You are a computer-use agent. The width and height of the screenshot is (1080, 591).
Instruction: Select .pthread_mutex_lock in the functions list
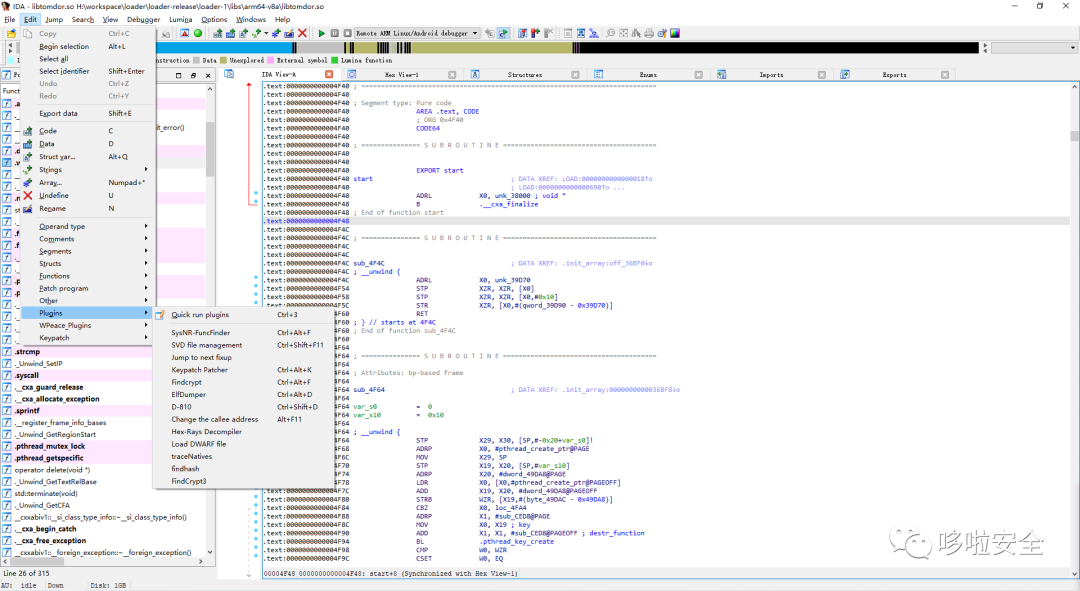[x=50, y=446]
